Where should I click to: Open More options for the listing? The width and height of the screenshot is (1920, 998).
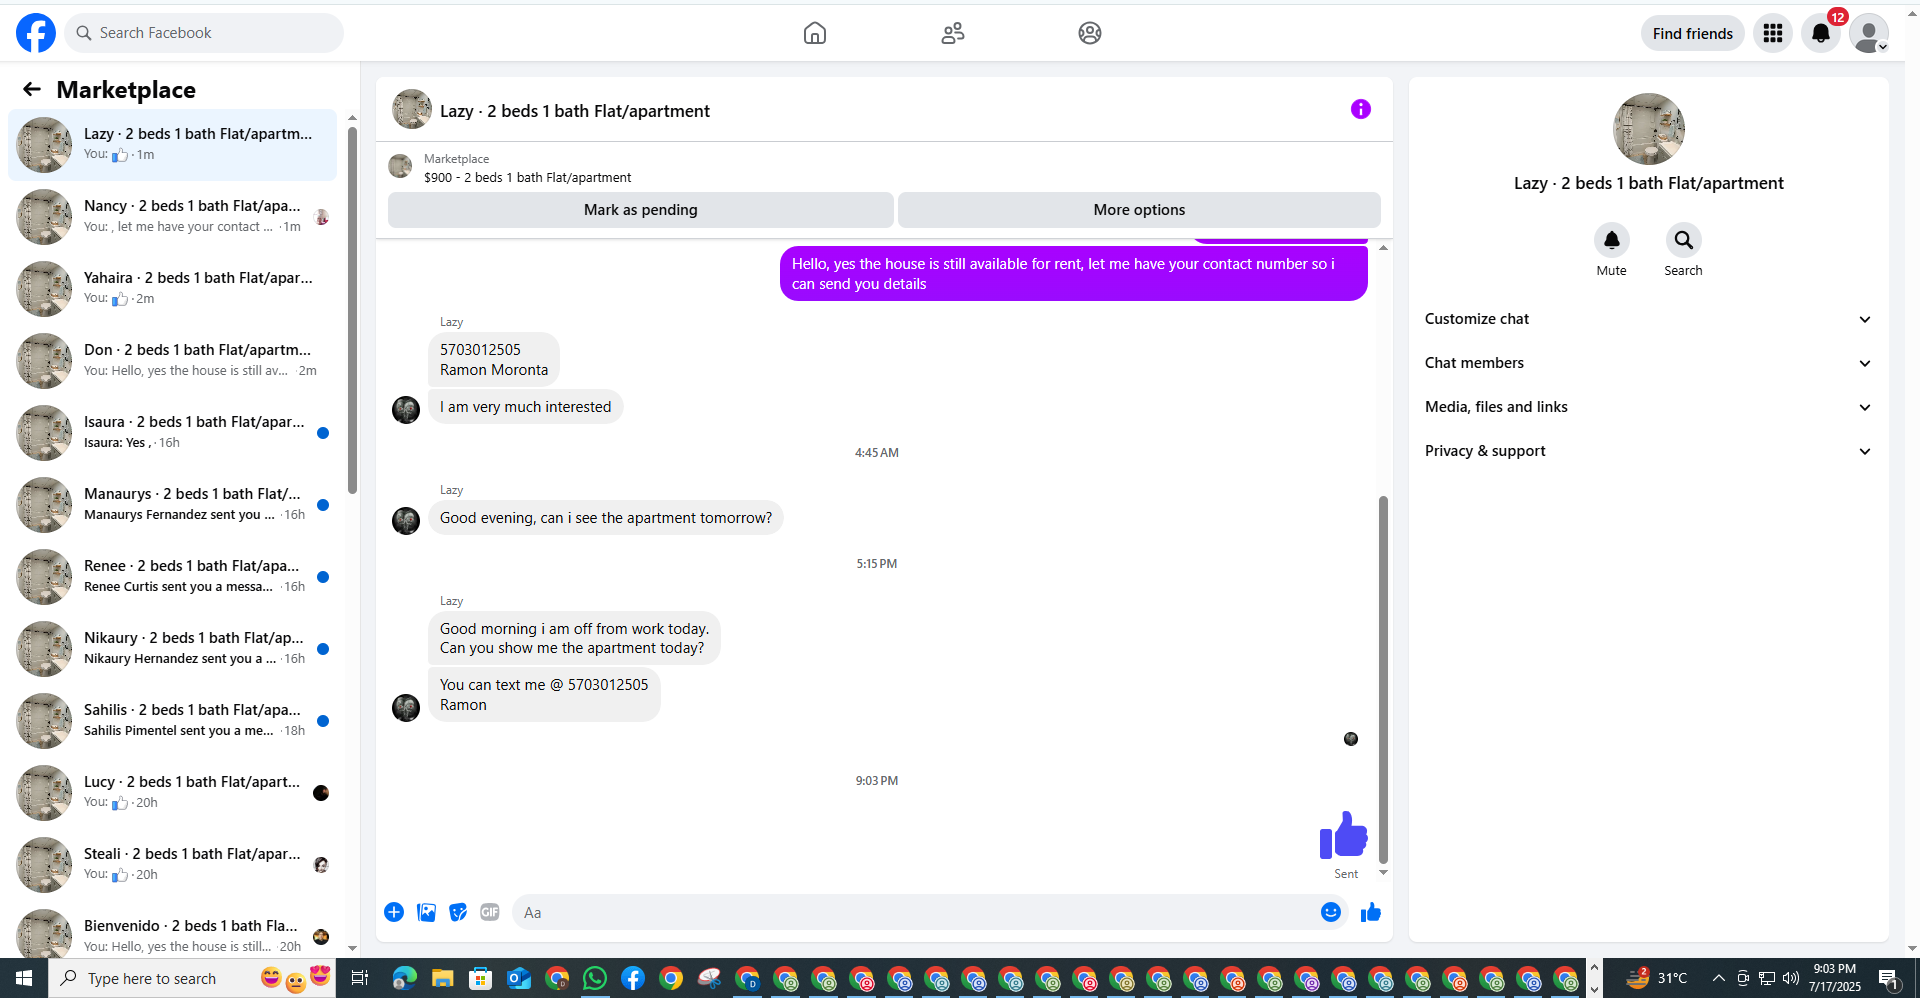[1139, 210]
